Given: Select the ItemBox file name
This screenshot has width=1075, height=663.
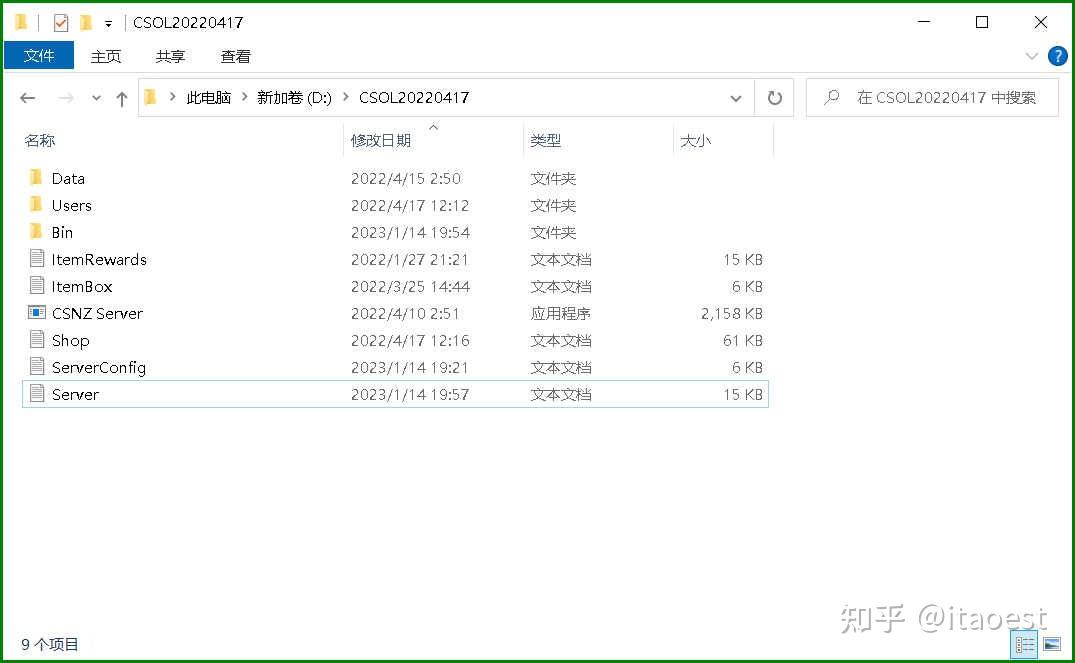Looking at the screenshot, I should tap(82, 286).
